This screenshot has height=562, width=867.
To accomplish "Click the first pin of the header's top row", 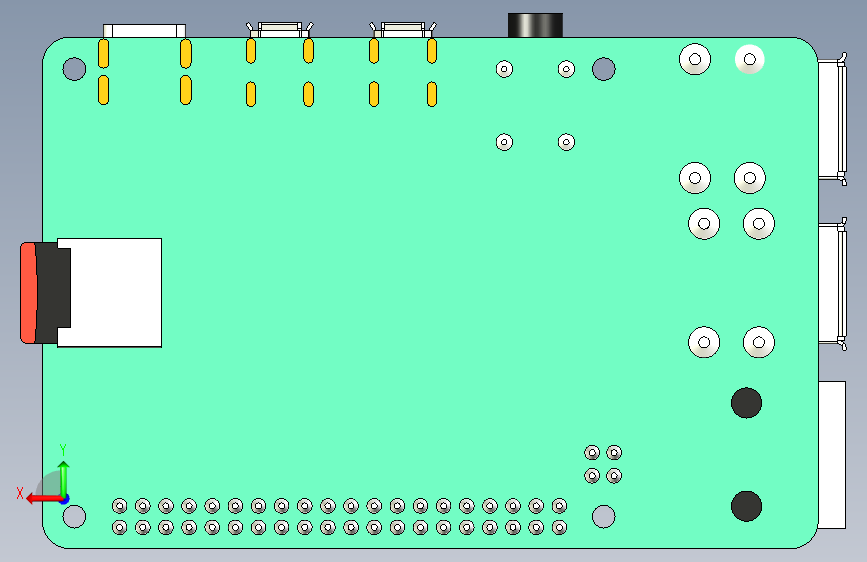I will 119,506.
